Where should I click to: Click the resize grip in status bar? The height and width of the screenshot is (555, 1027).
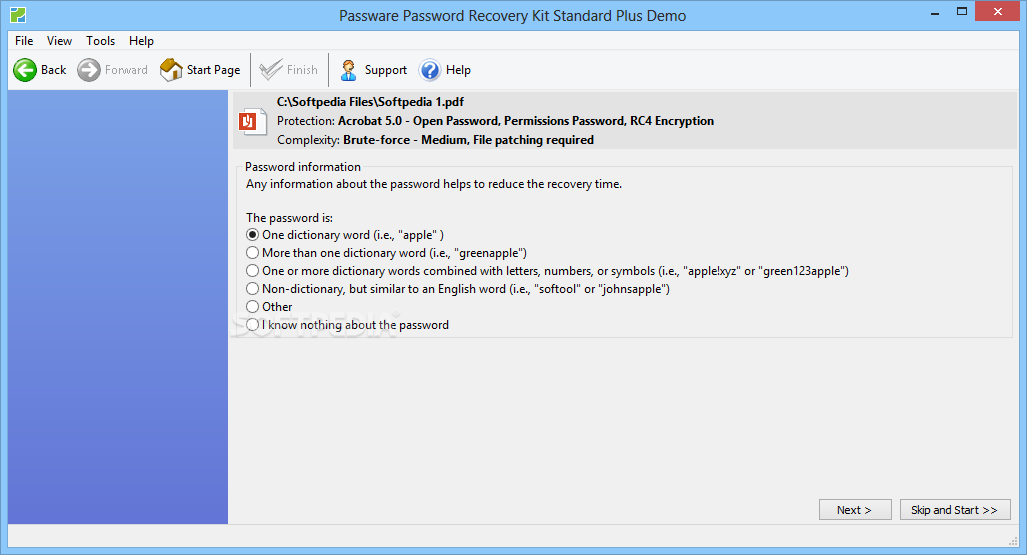[x=1013, y=540]
